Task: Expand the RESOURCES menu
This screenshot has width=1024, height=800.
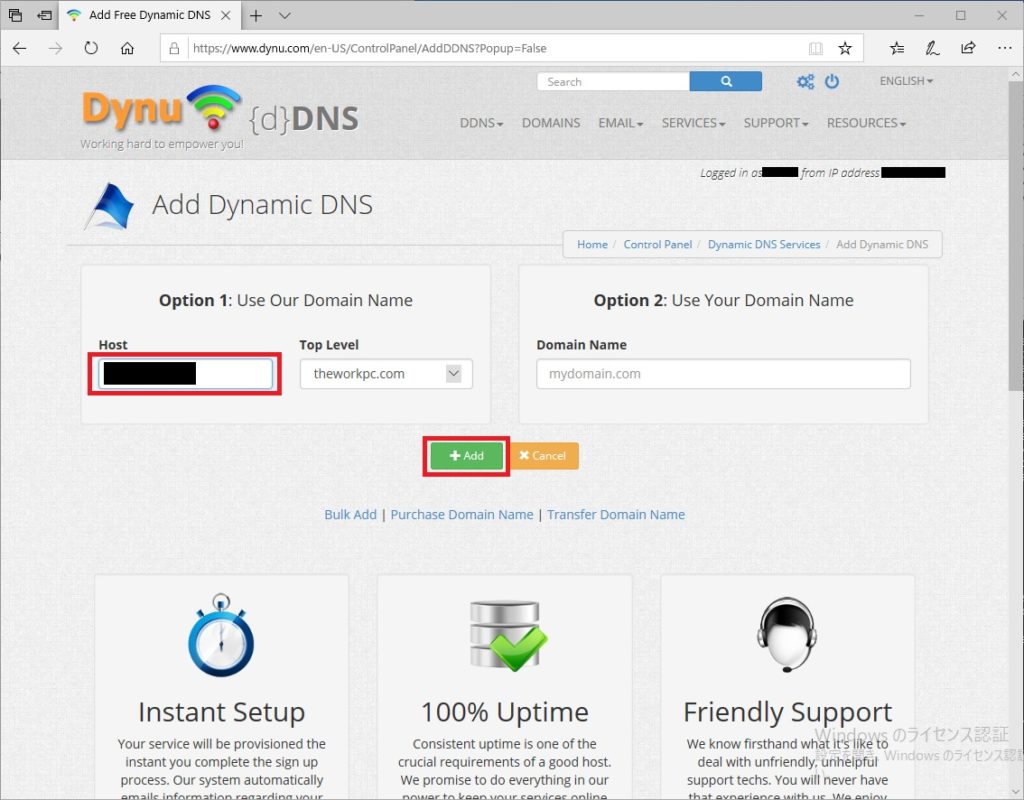Action: point(866,123)
